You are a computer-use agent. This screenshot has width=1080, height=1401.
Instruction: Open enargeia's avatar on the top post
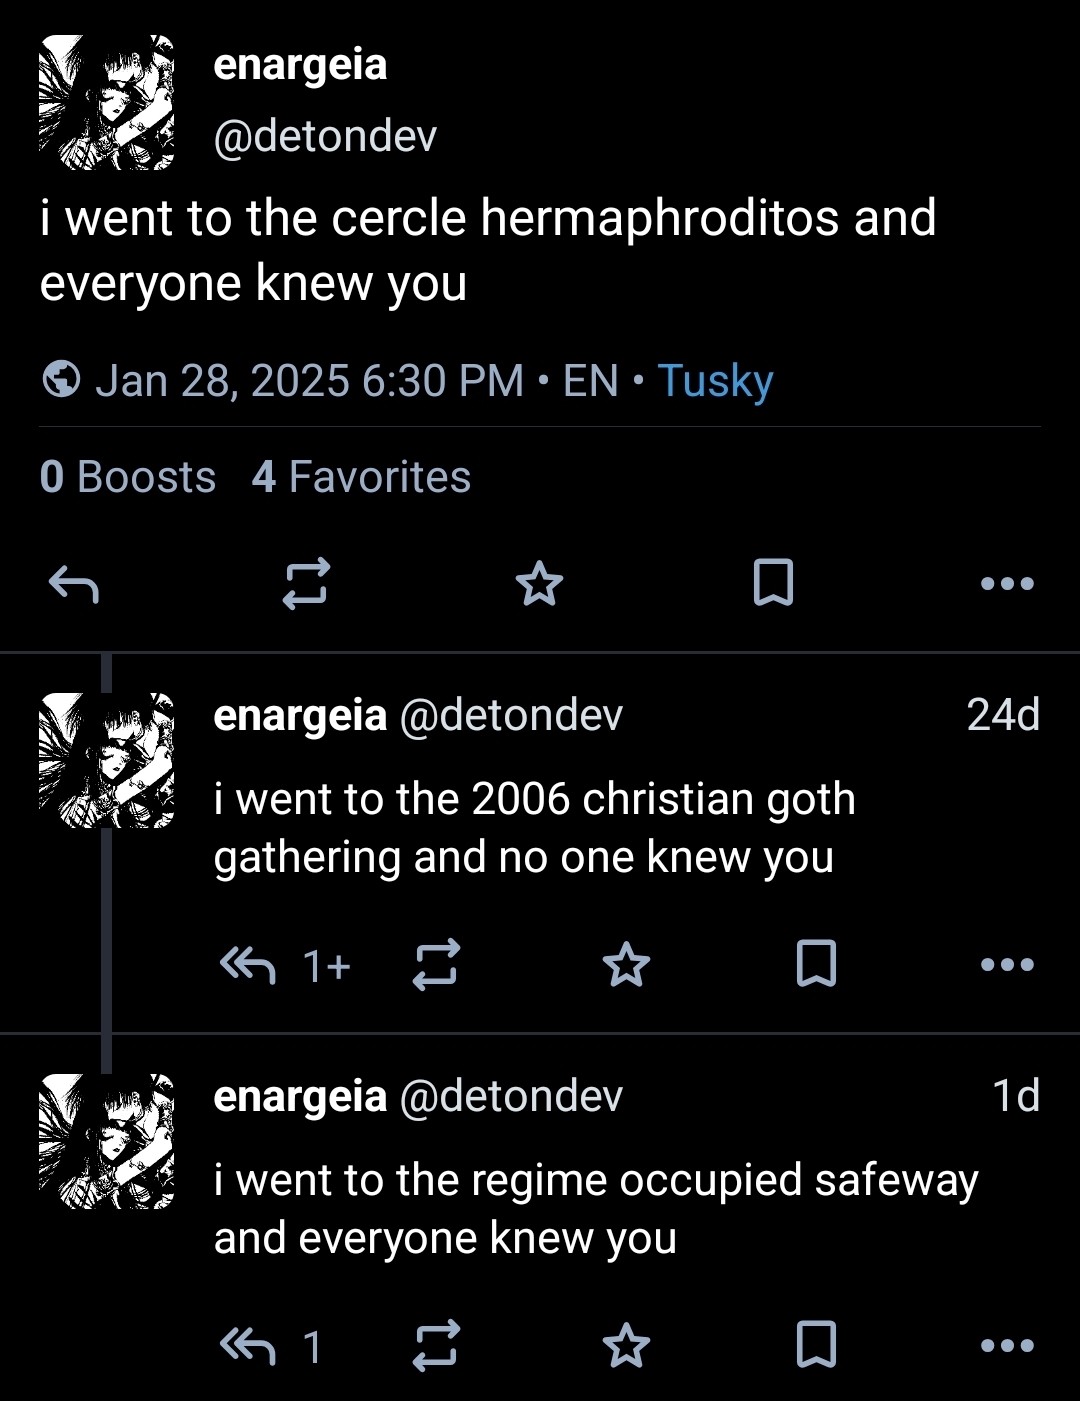(106, 102)
